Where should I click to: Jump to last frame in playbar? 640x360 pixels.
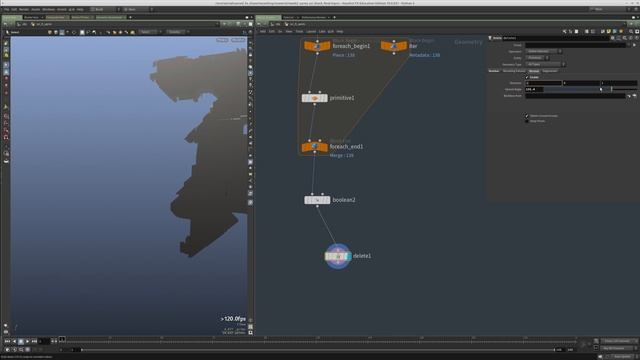[x=34, y=341]
